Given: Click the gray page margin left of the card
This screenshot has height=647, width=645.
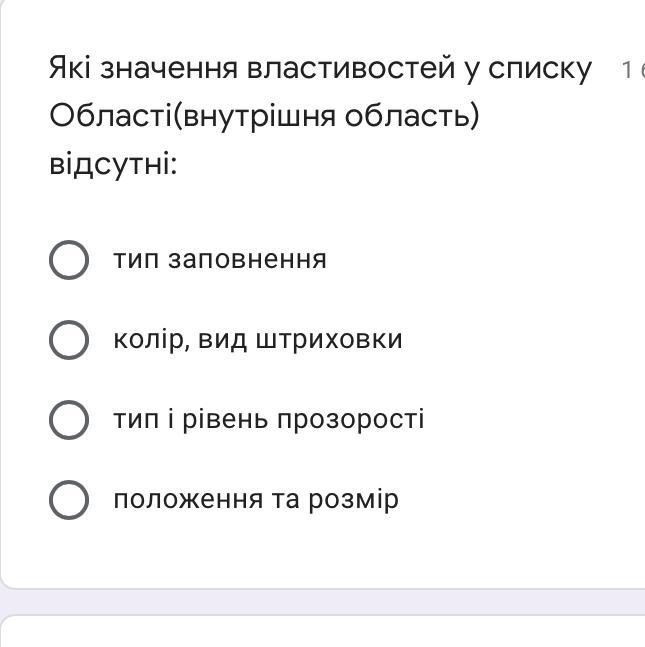Looking at the screenshot, I should pos(1,300).
